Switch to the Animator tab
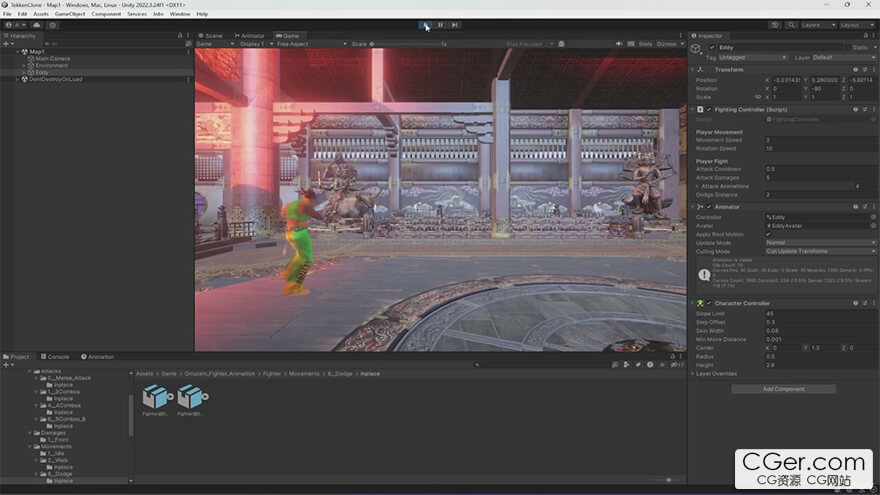 (x=249, y=35)
